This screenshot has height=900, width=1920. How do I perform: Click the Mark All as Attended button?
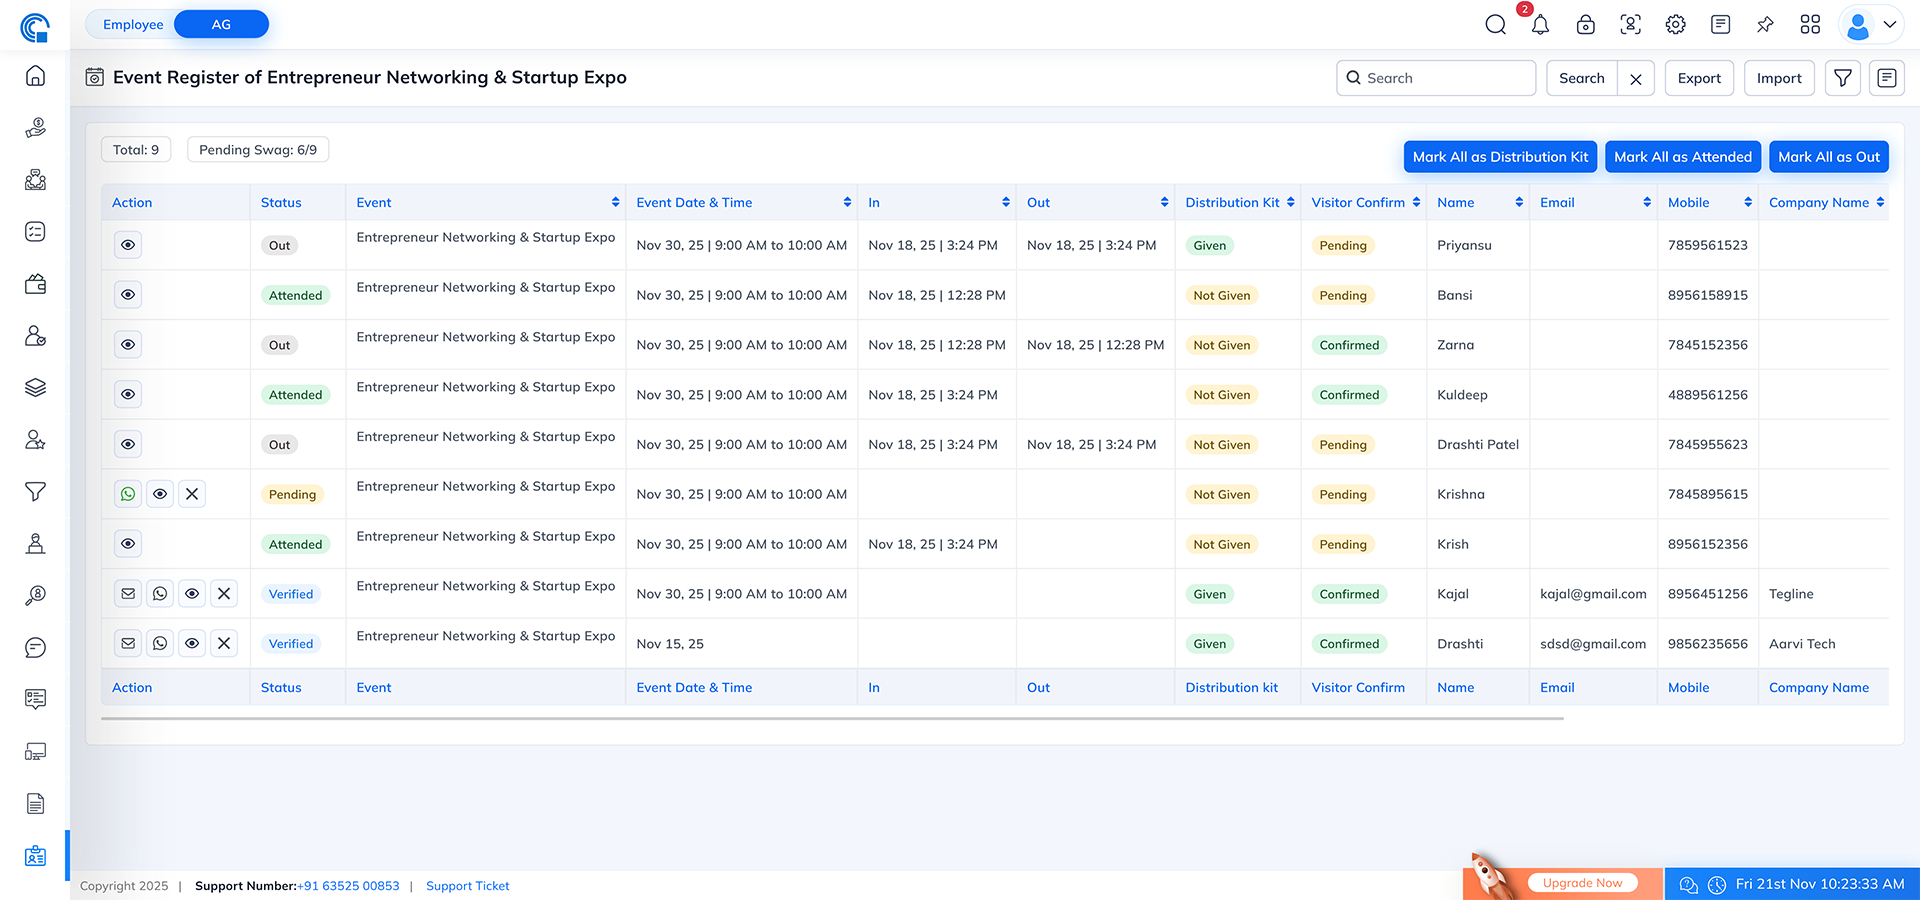point(1683,156)
